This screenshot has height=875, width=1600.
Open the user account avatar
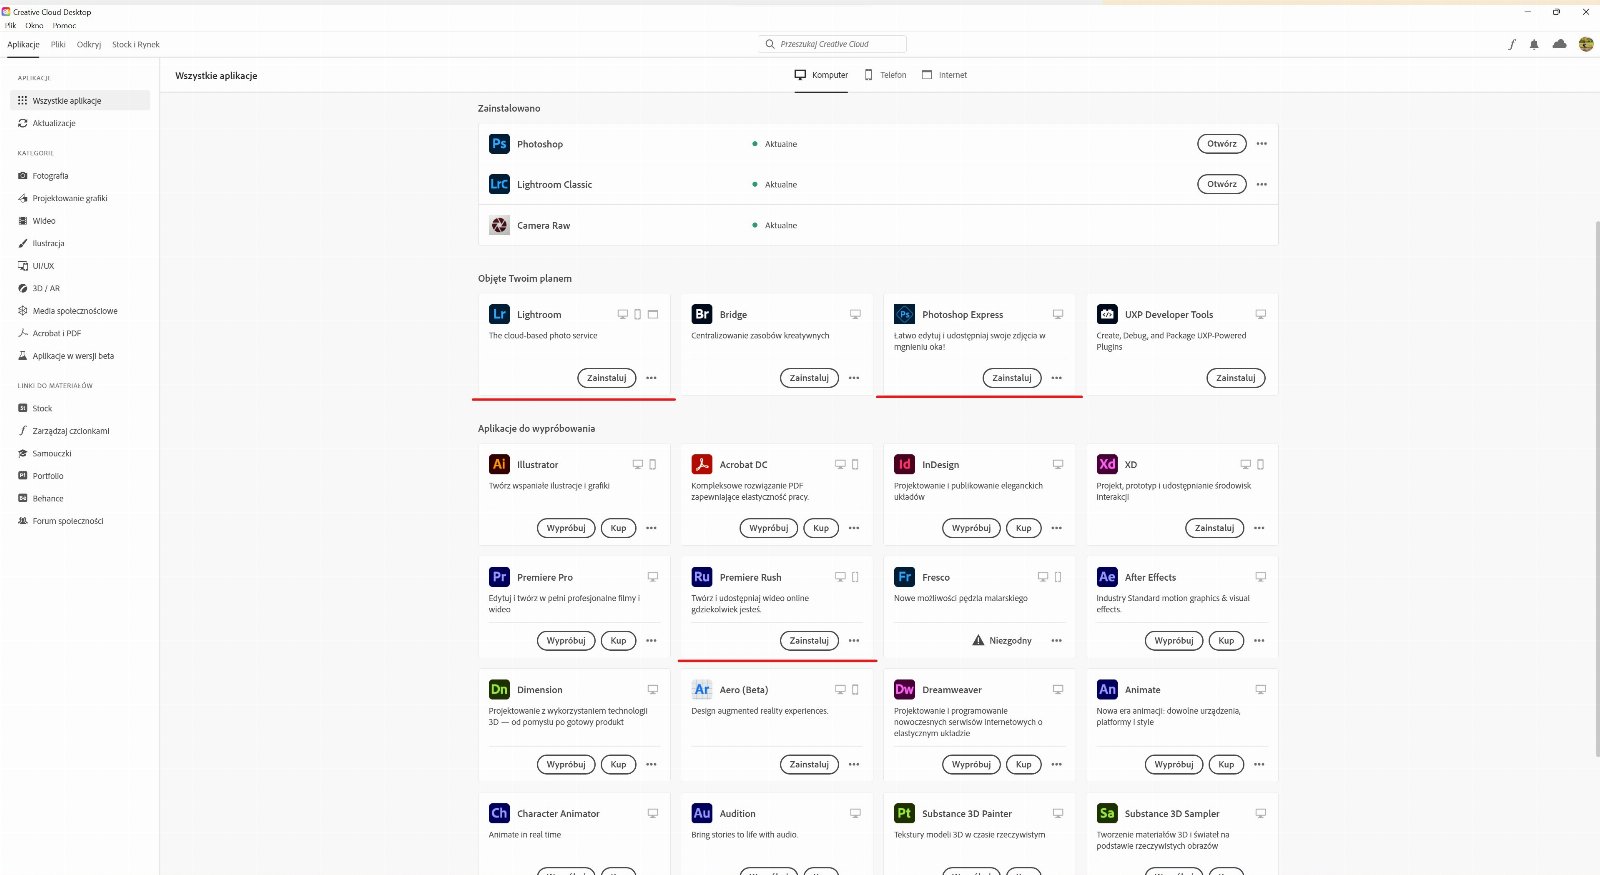pyautogui.click(x=1586, y=44)
